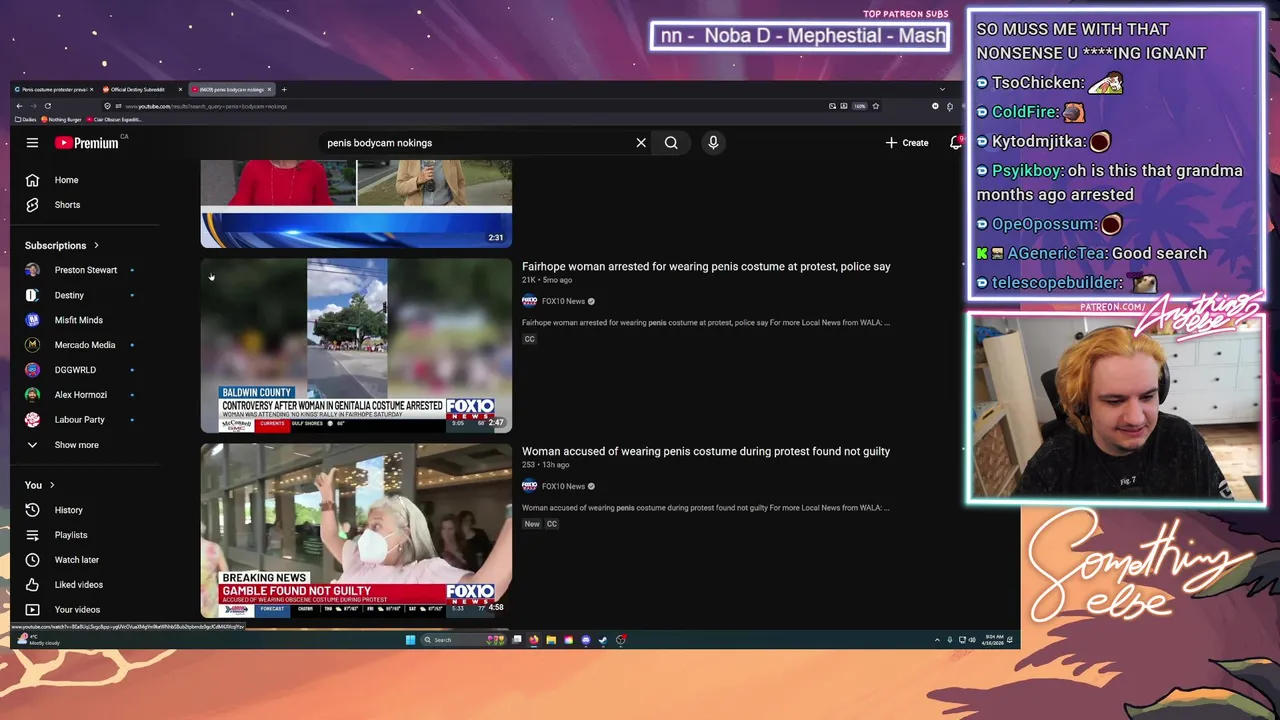Reload the page with the refresh button
Viewport: 1280px width, 720px height.
pyautogui.click(x=47, y=106)
